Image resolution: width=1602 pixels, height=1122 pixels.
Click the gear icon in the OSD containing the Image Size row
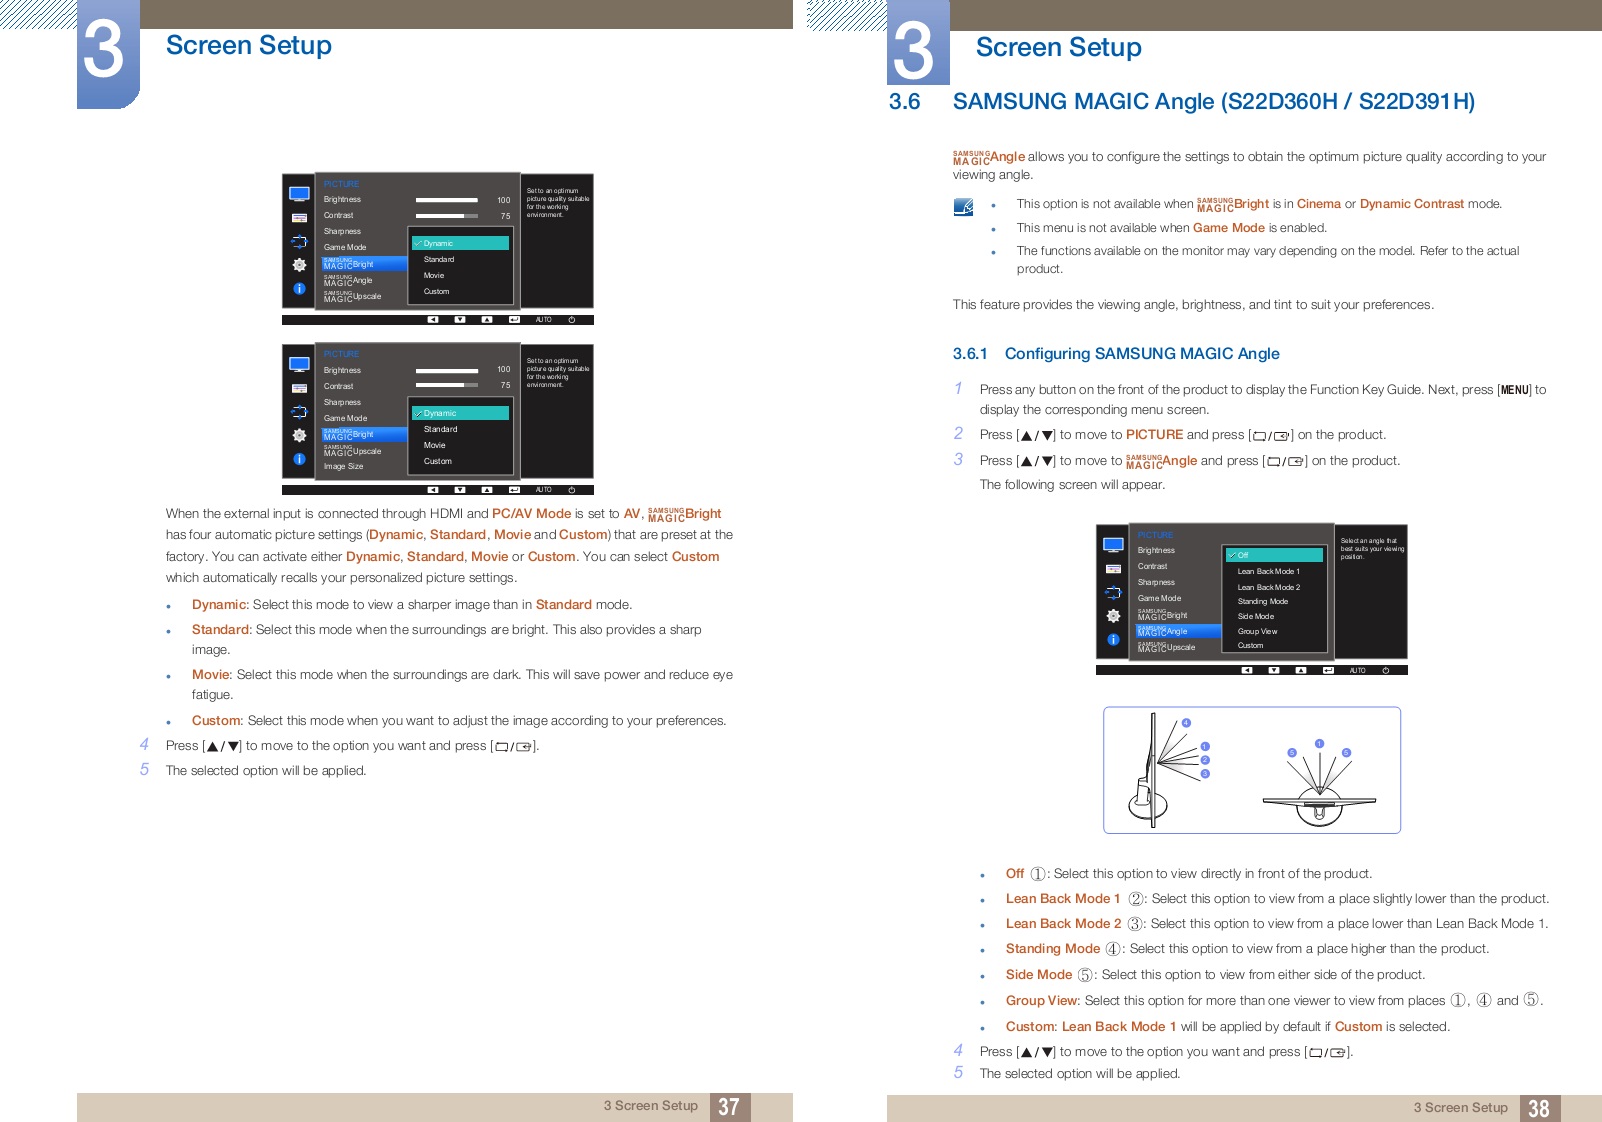299,435
